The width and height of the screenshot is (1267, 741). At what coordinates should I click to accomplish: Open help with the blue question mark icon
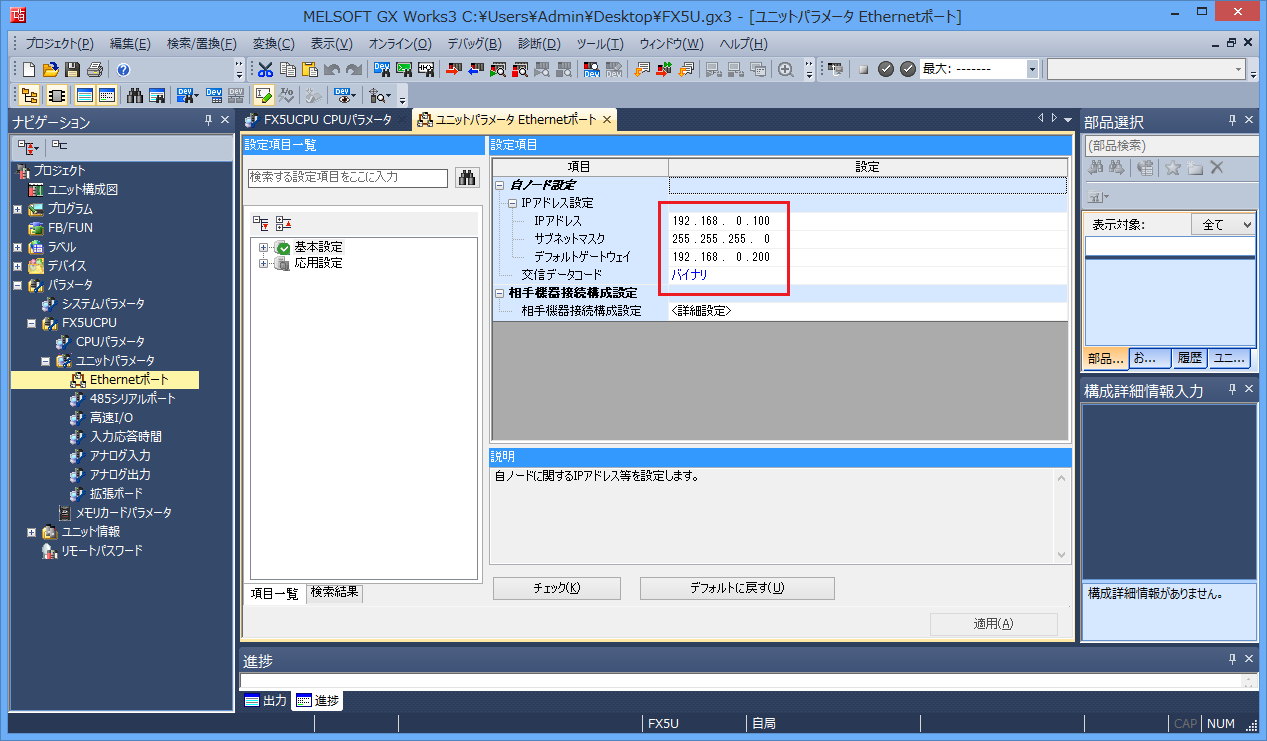(123, 69)
